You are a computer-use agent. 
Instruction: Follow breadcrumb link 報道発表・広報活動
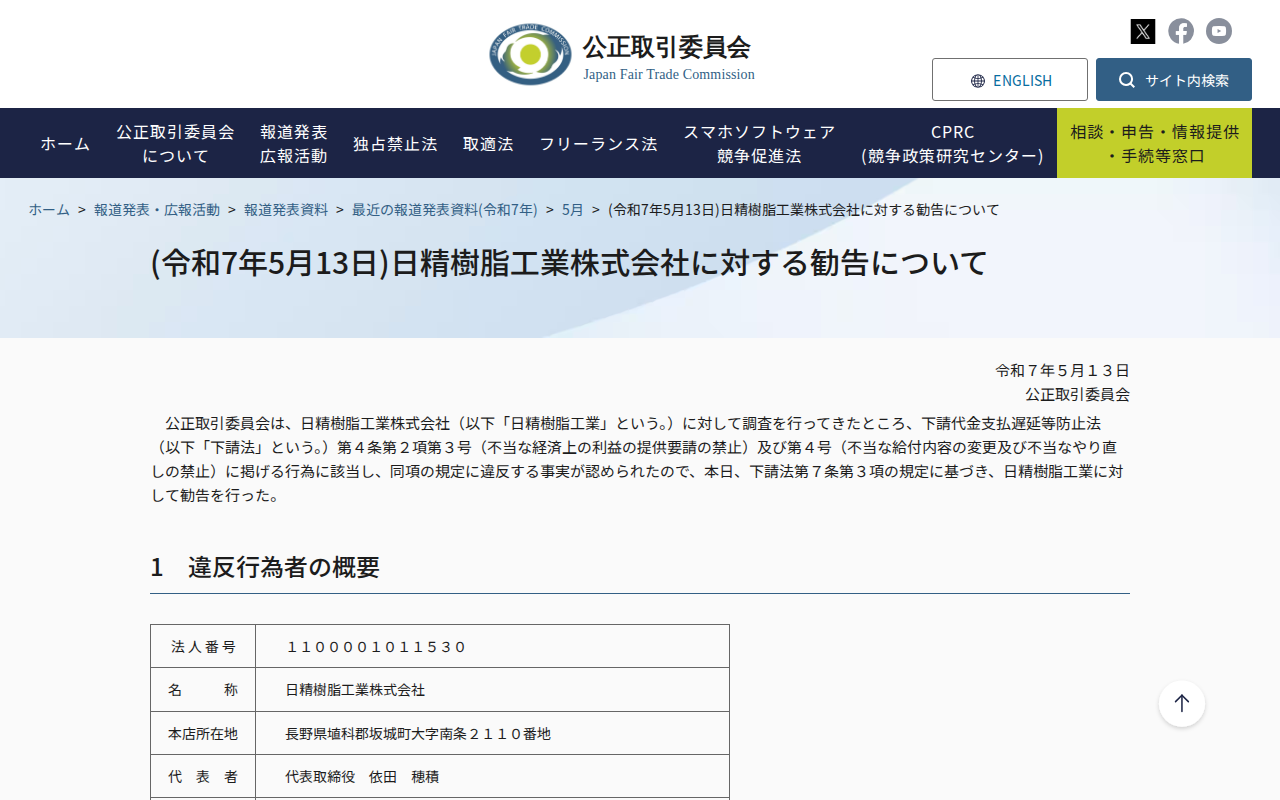pyautogui.click(x=157, y=210)
